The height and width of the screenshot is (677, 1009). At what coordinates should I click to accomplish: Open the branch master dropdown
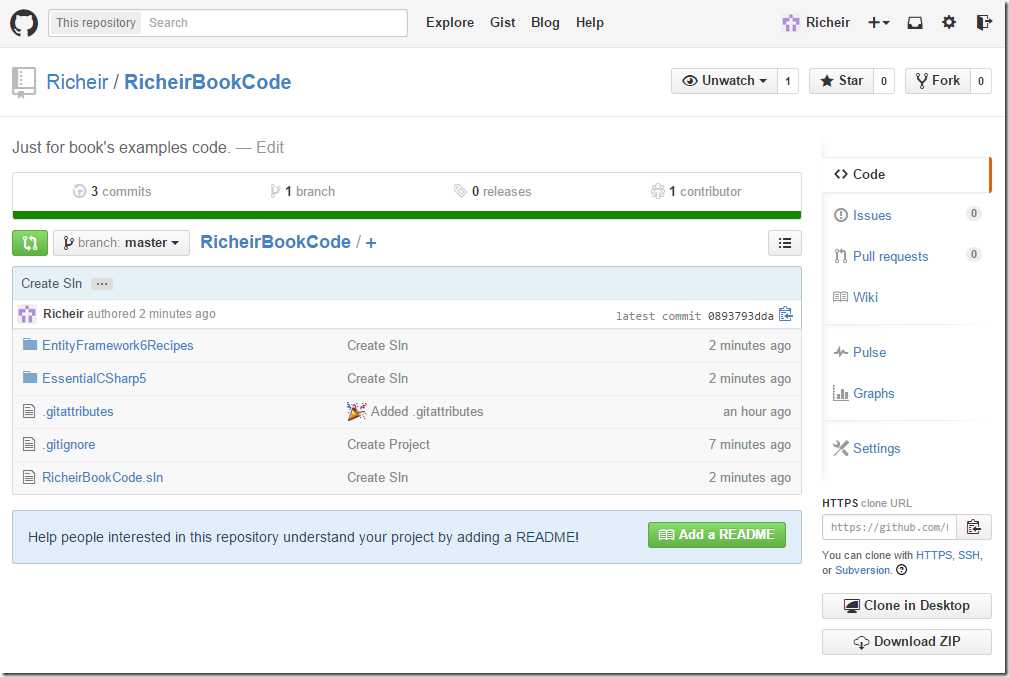(122, 243)
